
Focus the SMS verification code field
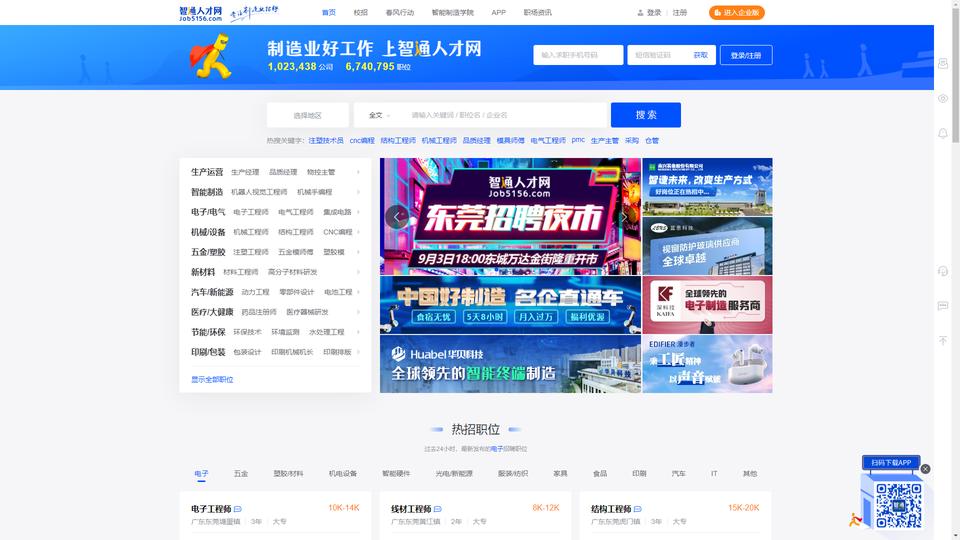click(660, 55)
